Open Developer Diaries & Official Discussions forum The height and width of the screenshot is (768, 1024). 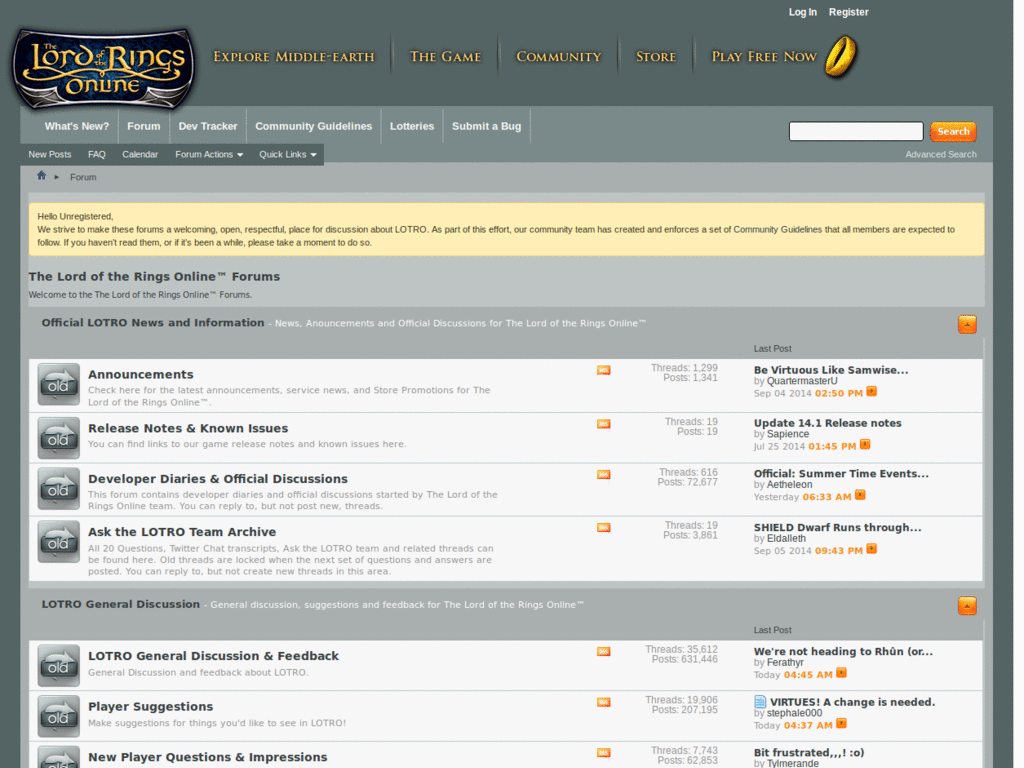(x=218, y=479)
